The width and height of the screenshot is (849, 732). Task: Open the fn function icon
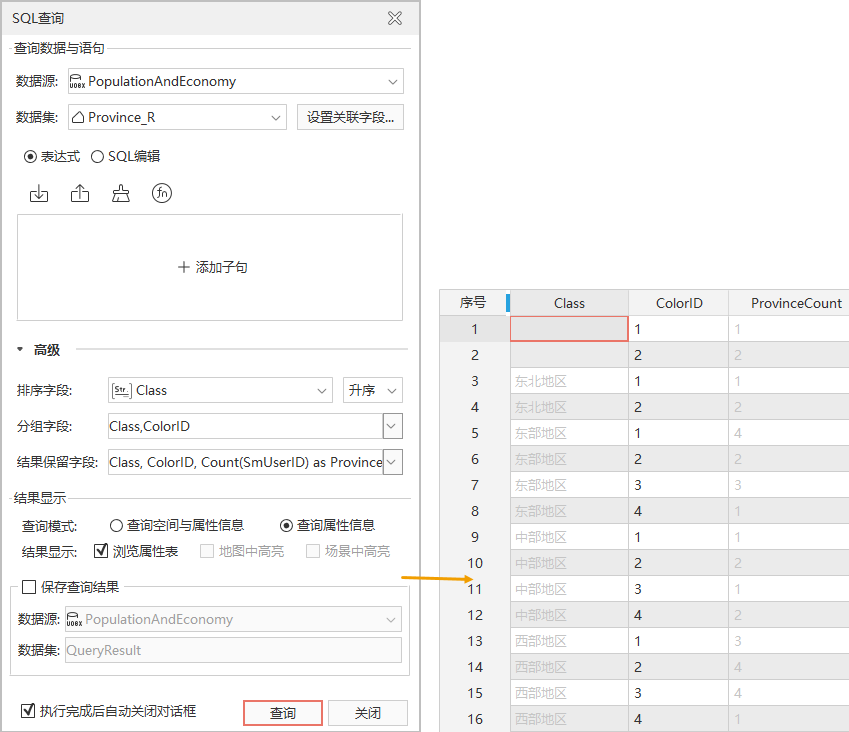[x=162, y=194]
